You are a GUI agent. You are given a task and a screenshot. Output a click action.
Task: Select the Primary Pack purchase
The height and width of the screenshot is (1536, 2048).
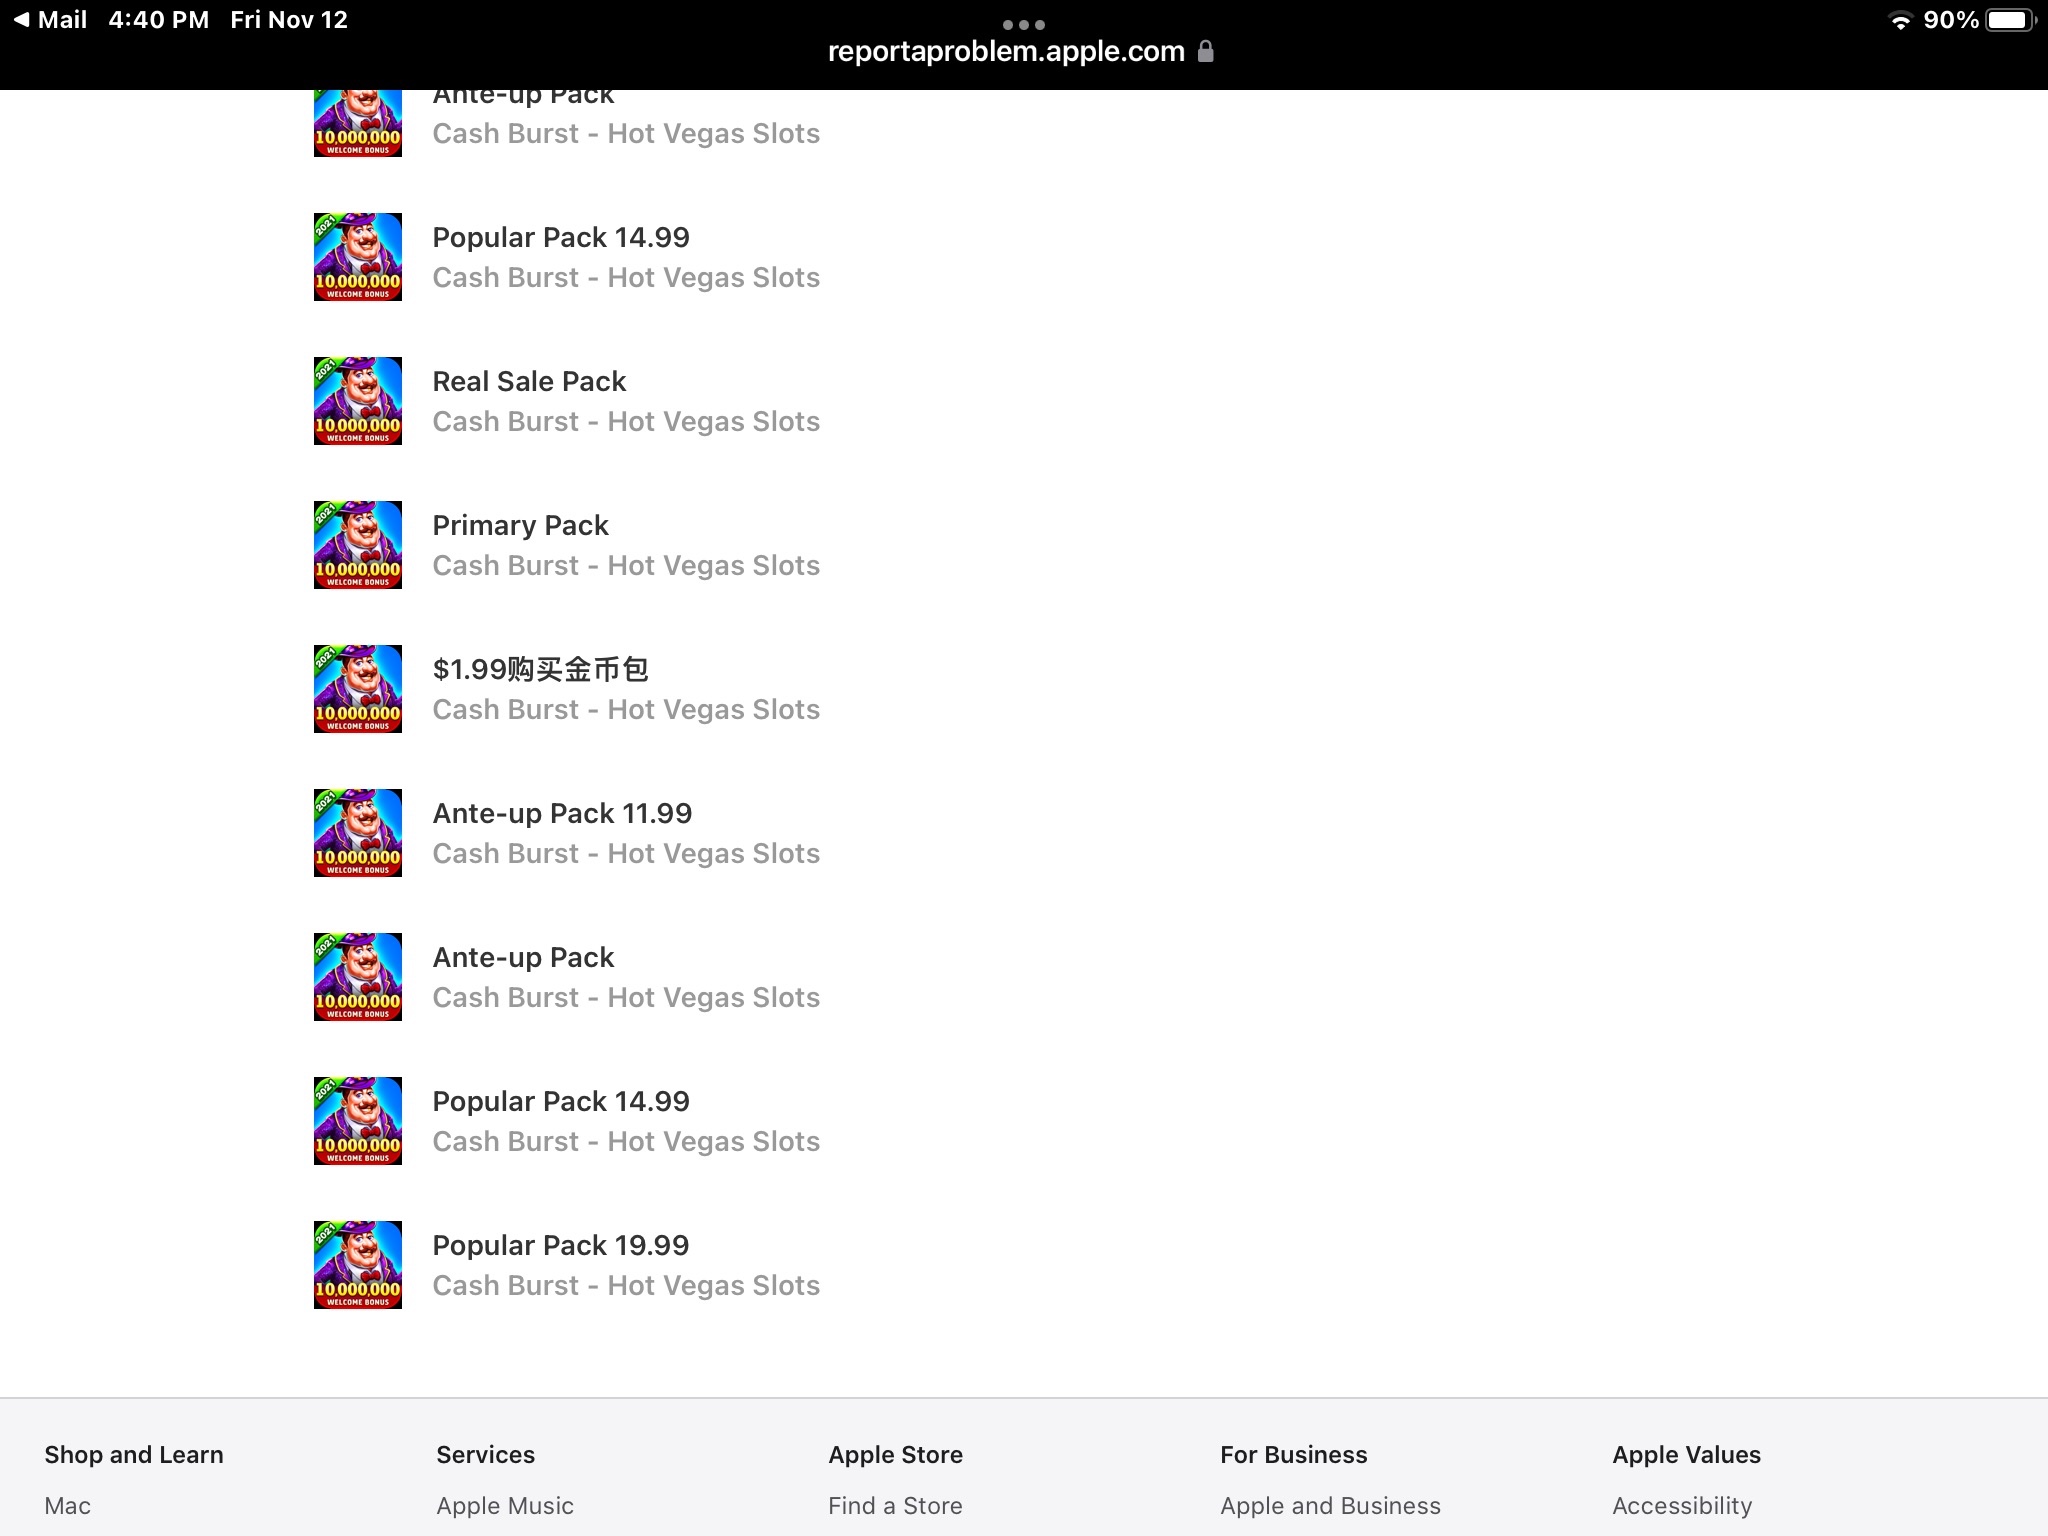pyautogui.click(x=626, y=545)
